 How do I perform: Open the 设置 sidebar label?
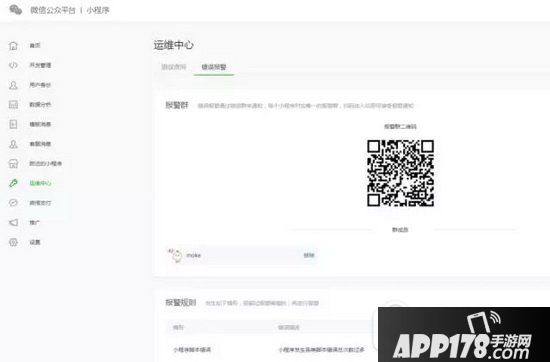(x=35, y=242)
